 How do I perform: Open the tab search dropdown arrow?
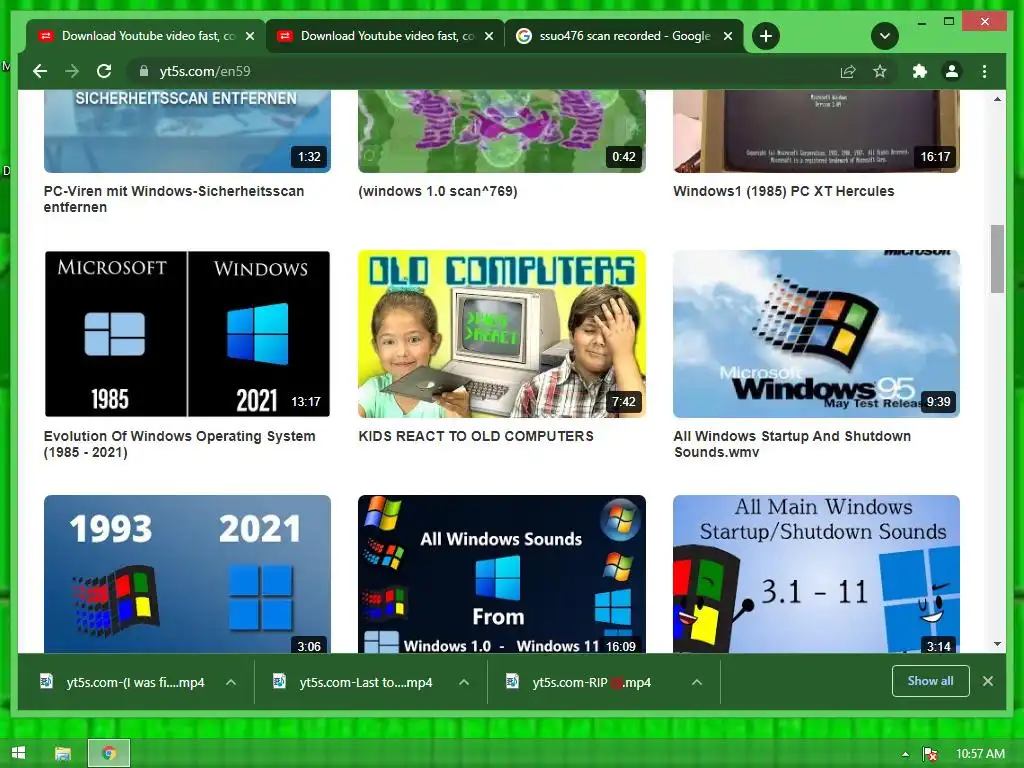(885, 36)
